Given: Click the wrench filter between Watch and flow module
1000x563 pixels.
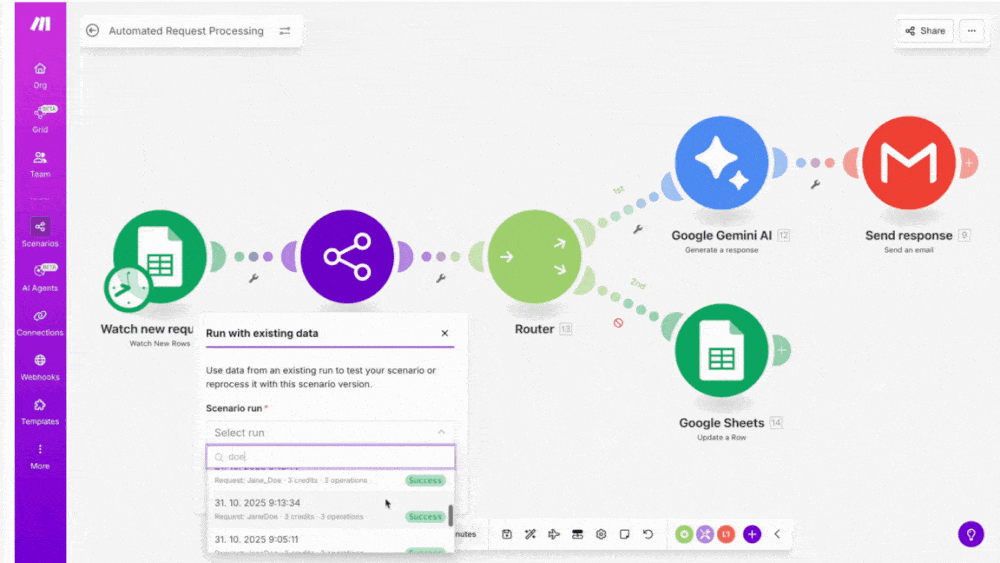Looking at the screenshot, I should tap(254, 278).
